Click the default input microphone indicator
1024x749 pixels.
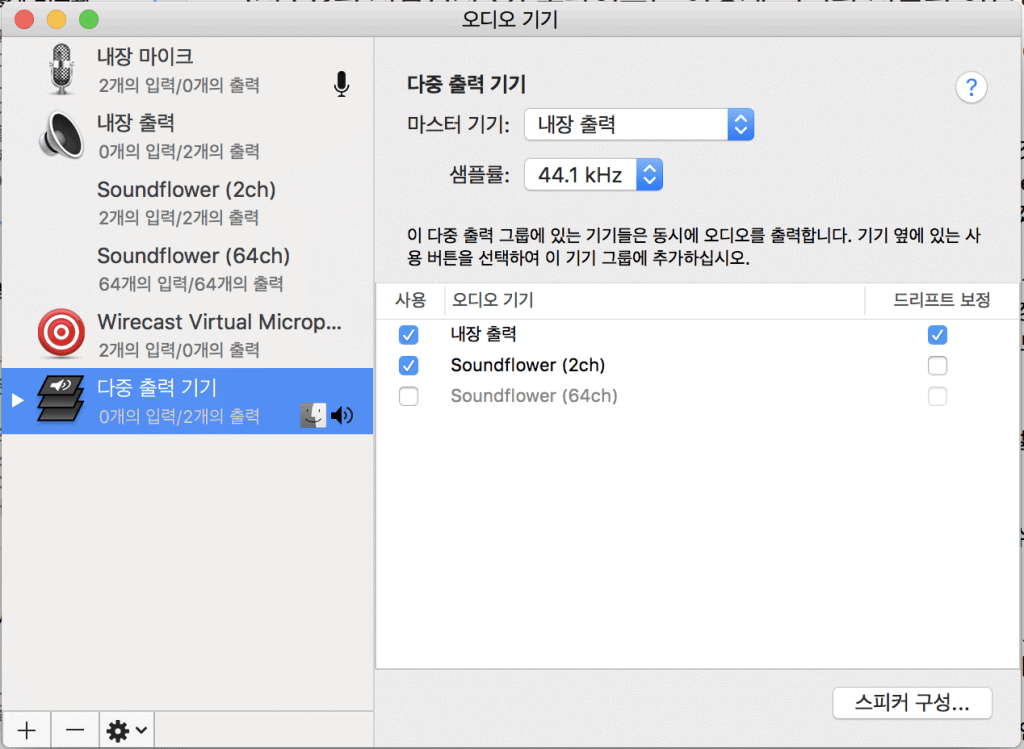[342, 85]
